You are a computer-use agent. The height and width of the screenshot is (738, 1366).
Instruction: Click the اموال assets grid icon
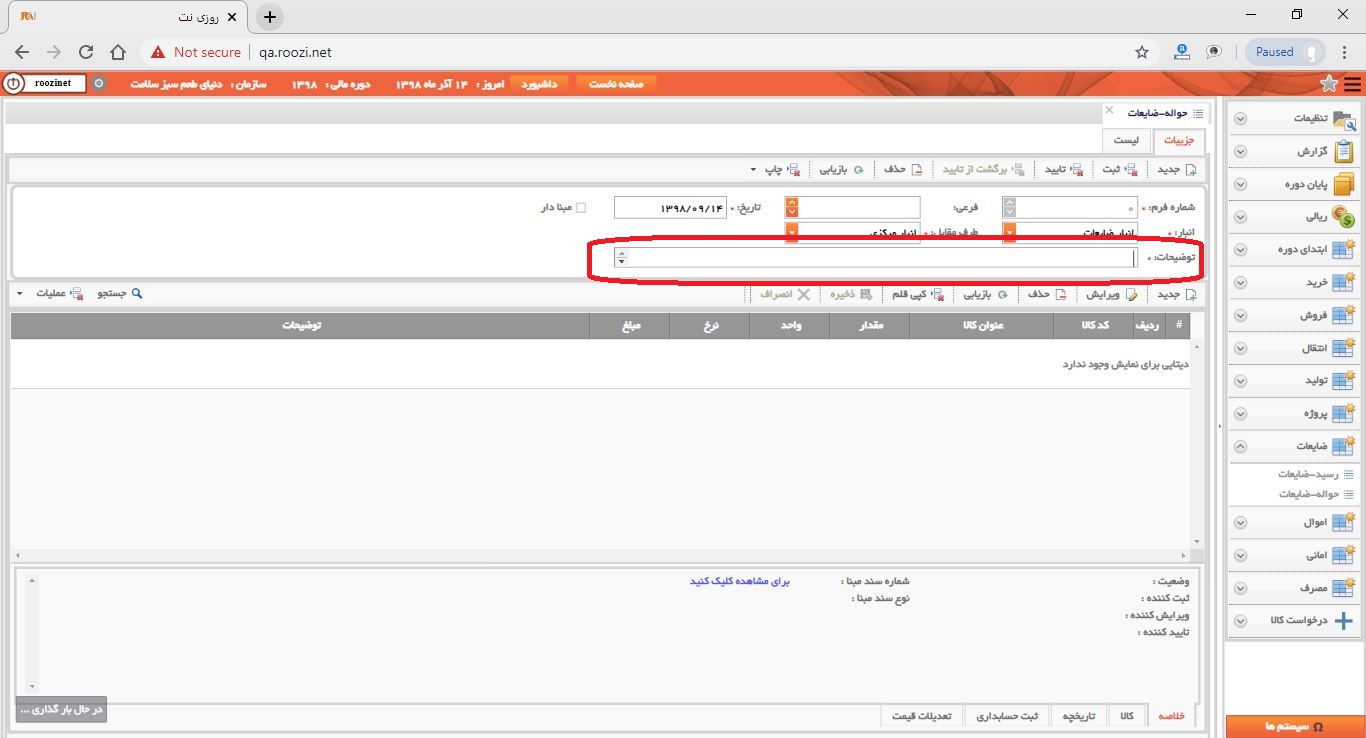1344,523
